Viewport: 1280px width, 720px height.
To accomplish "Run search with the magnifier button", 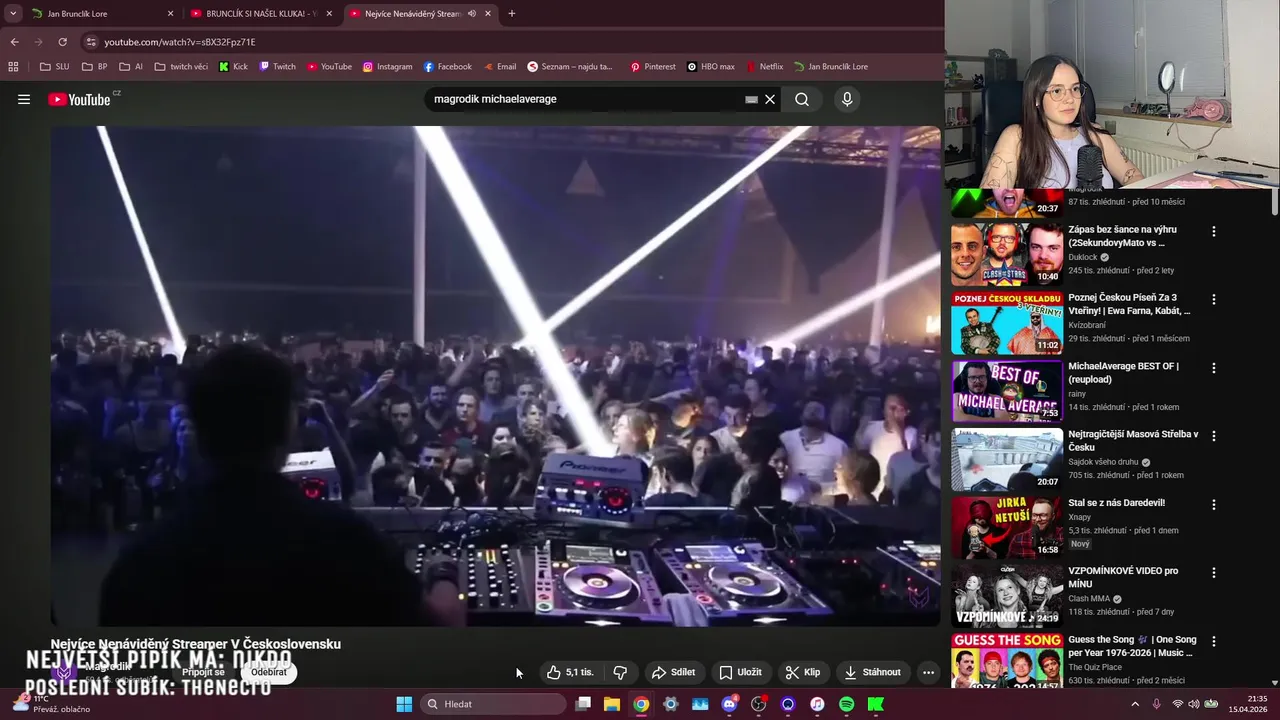I will [802, 99].
